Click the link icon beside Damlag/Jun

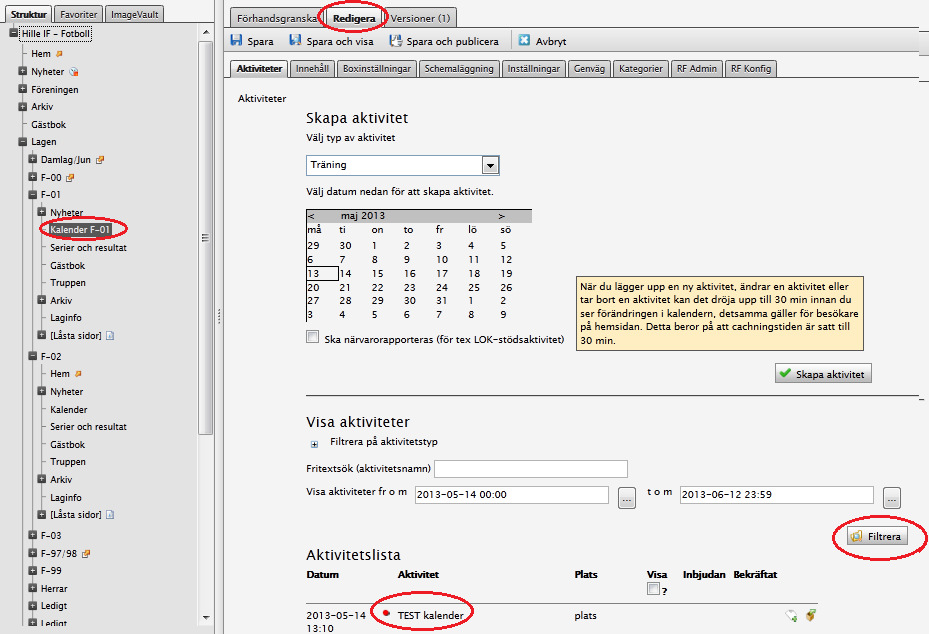point(100,159)
